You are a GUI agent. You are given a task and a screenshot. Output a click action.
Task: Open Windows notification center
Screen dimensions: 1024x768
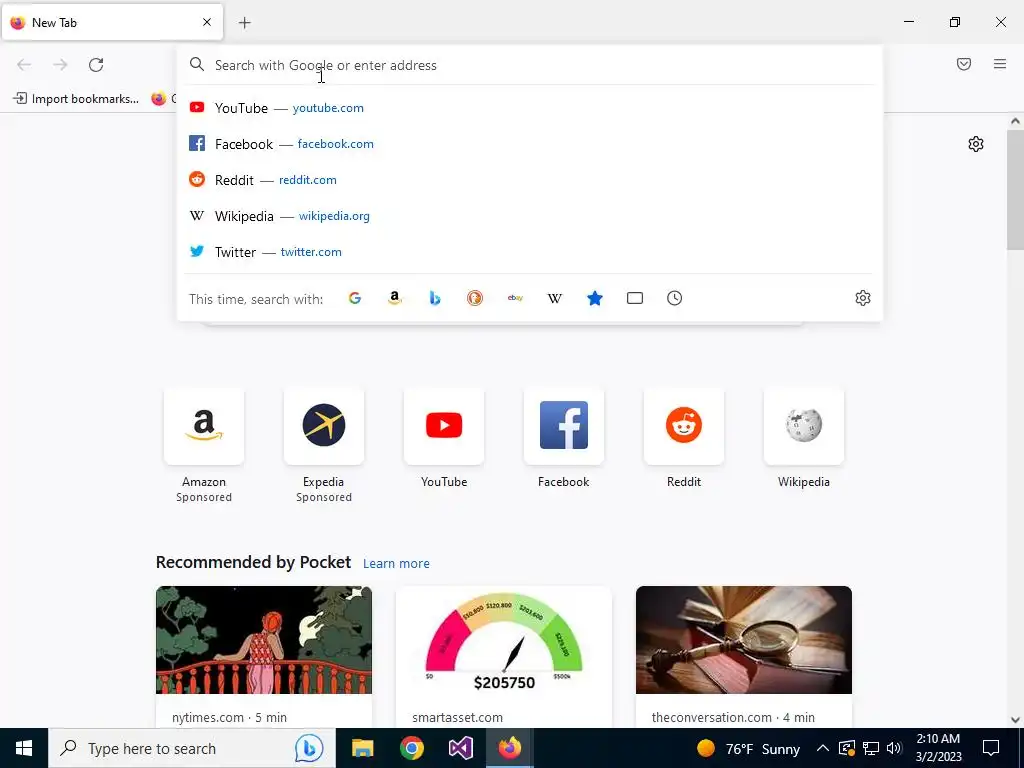[x=991, y=748]
